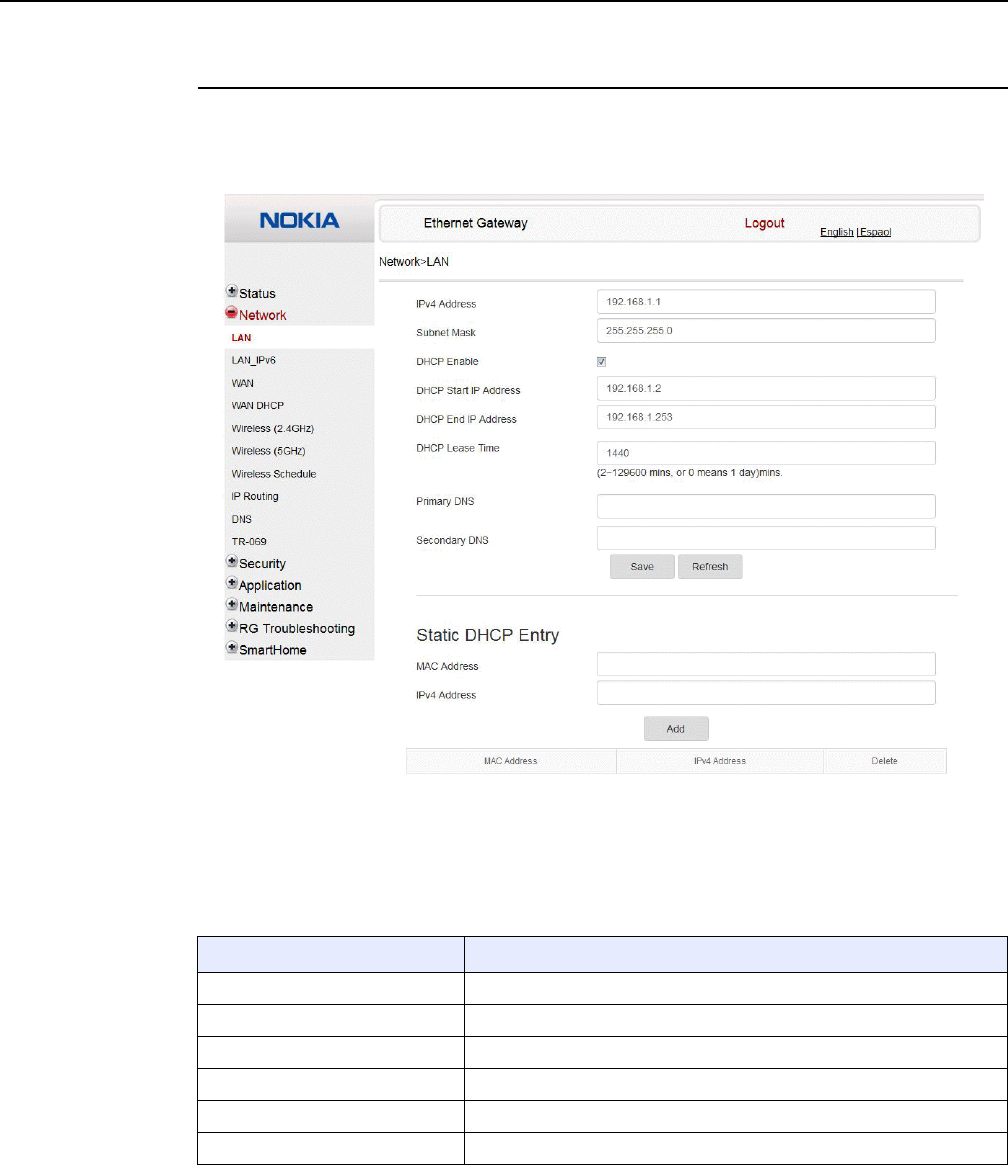Open Wireless (2.4GHz) settings
This screenshot has width=1008, height=1165.
click(x=273, y=429)
